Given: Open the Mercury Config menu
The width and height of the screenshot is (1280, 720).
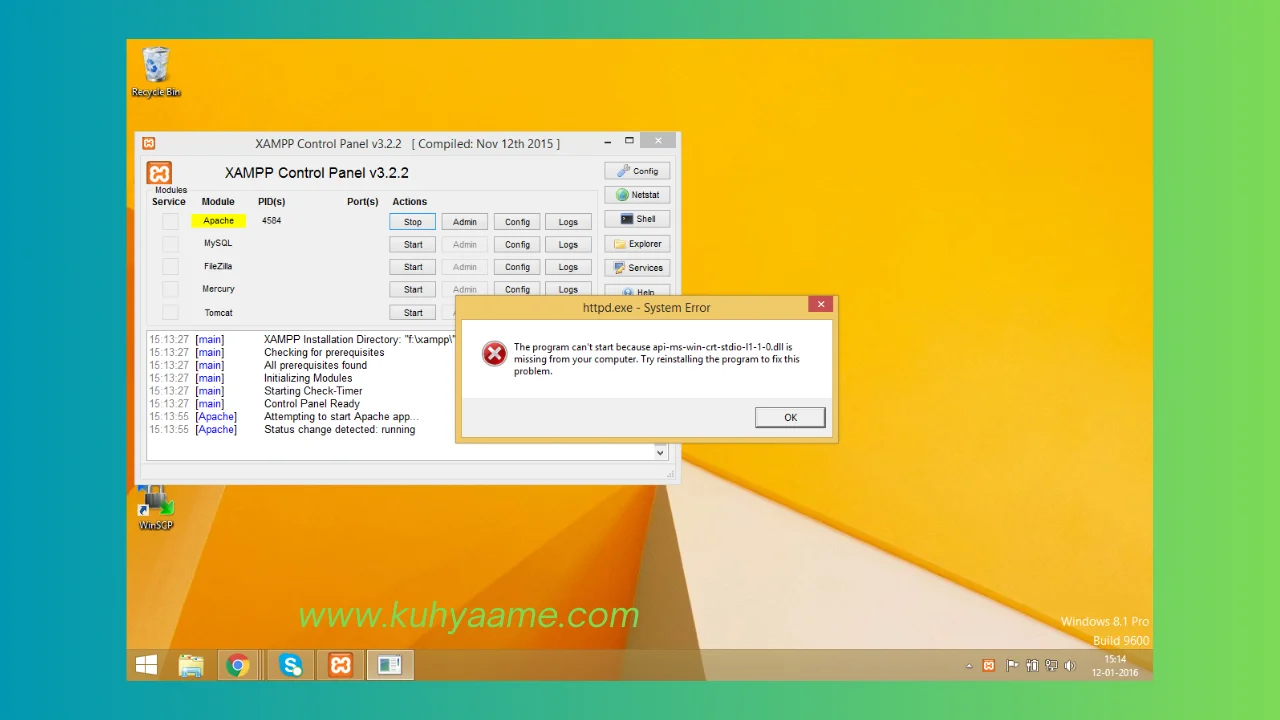Looking at the screenshot, I should pos(517,289).
